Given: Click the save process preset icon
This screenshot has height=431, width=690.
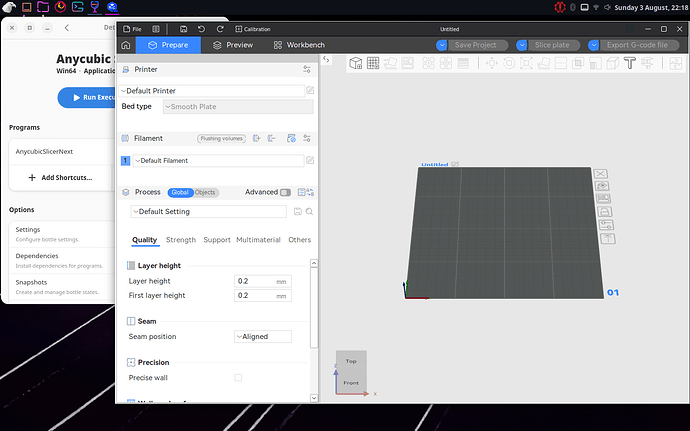Looking at the screenshot, I should pos(298,211).
